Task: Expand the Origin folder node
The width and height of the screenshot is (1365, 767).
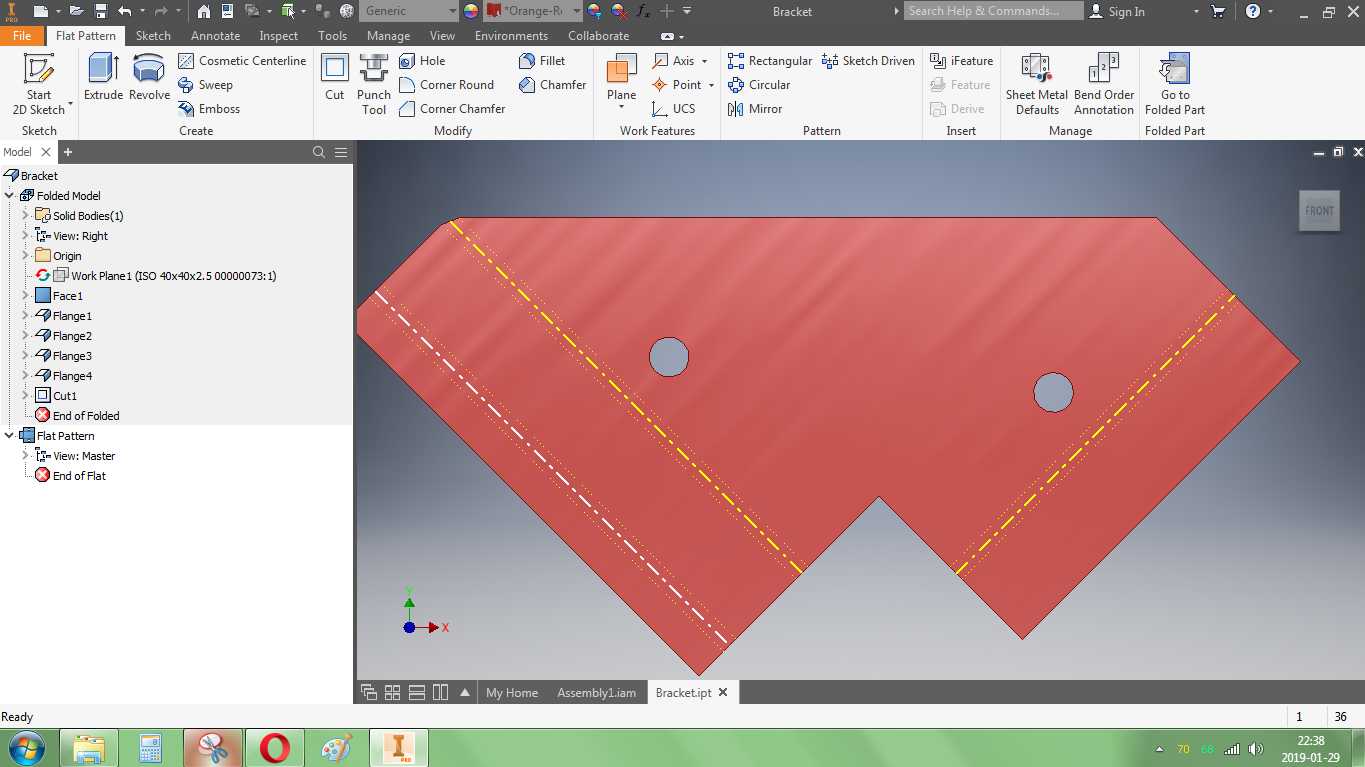Action: (x=26, y=256)
